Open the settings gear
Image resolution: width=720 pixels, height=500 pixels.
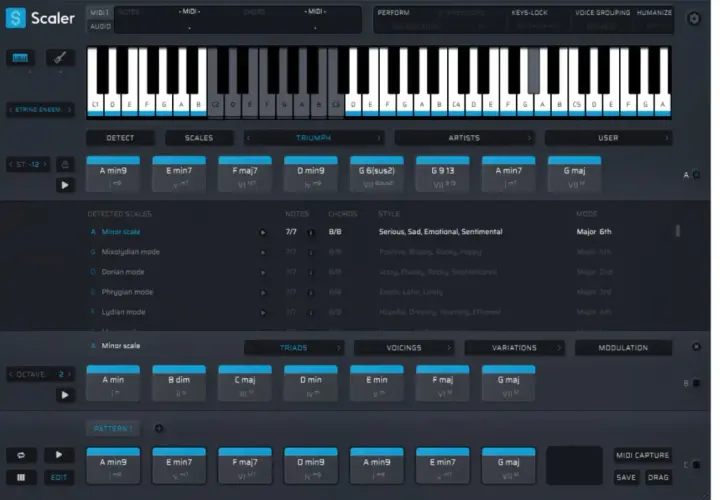coord(694,18)
